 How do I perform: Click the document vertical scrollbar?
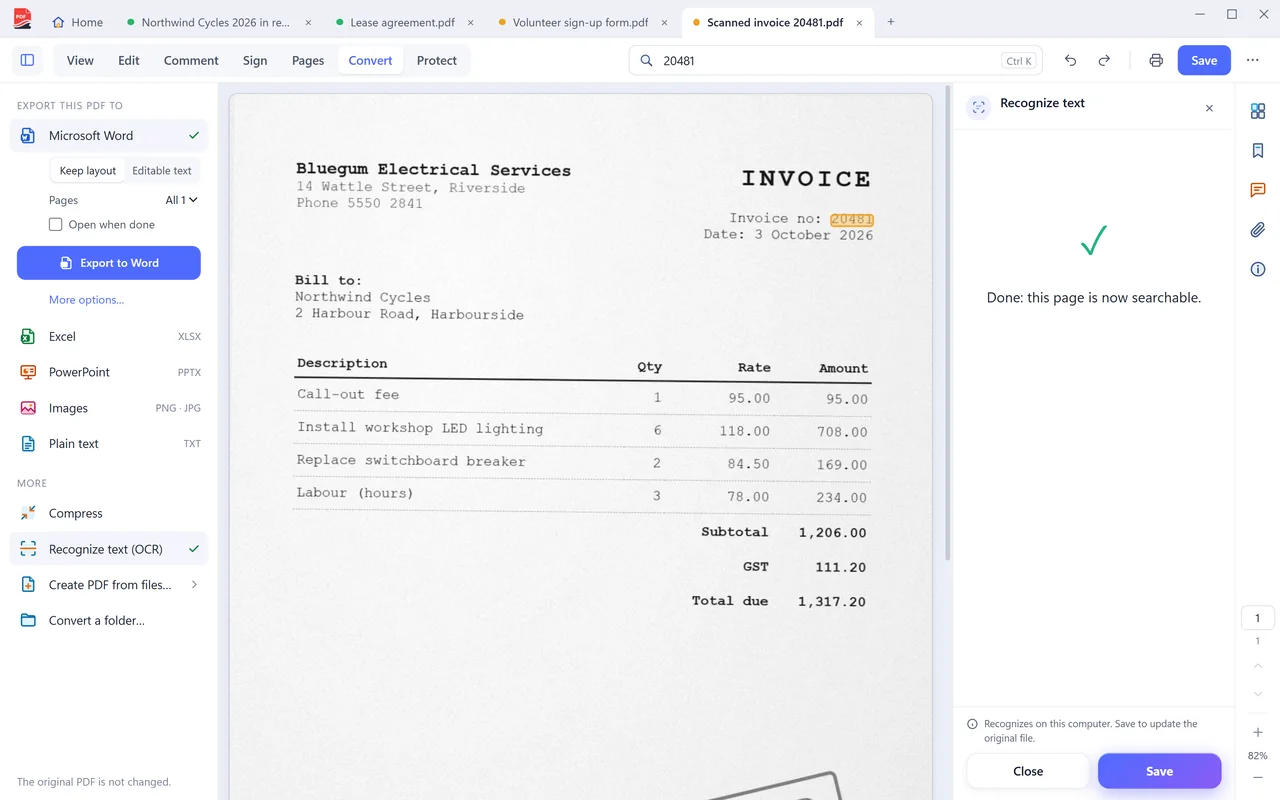(x=947, y=325)
